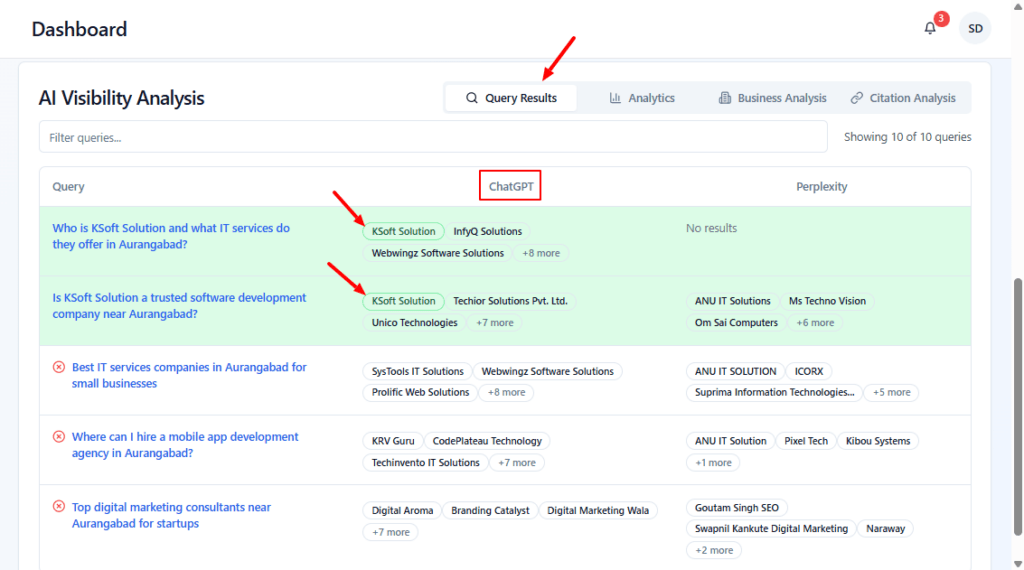This screenshot has height=570, width=1024.
Task: Click the Digital Aroma tag
Action: [x=403, y=510]
